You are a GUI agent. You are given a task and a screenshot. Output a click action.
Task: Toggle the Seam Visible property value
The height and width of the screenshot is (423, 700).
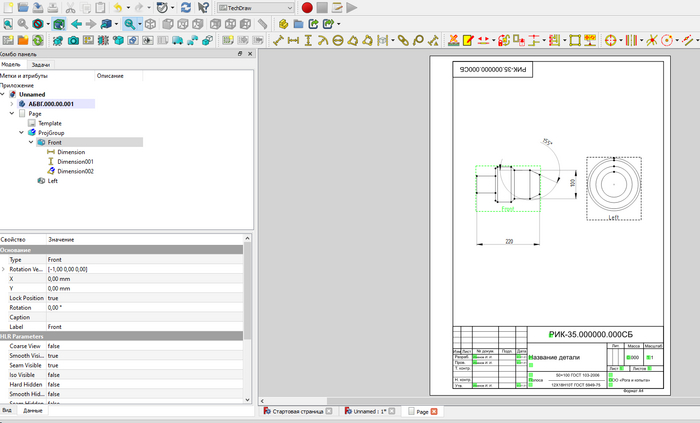tap(53, 365)
